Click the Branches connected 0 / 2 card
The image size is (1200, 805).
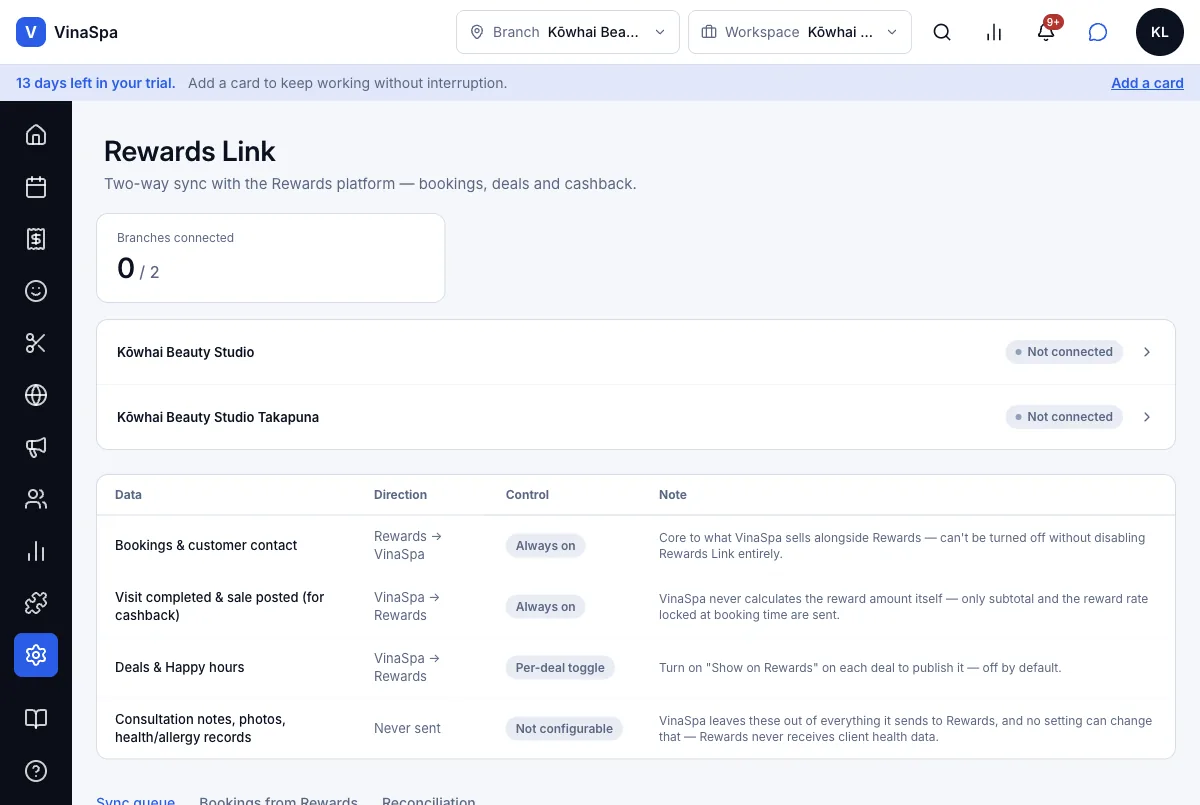click(270, 258)
